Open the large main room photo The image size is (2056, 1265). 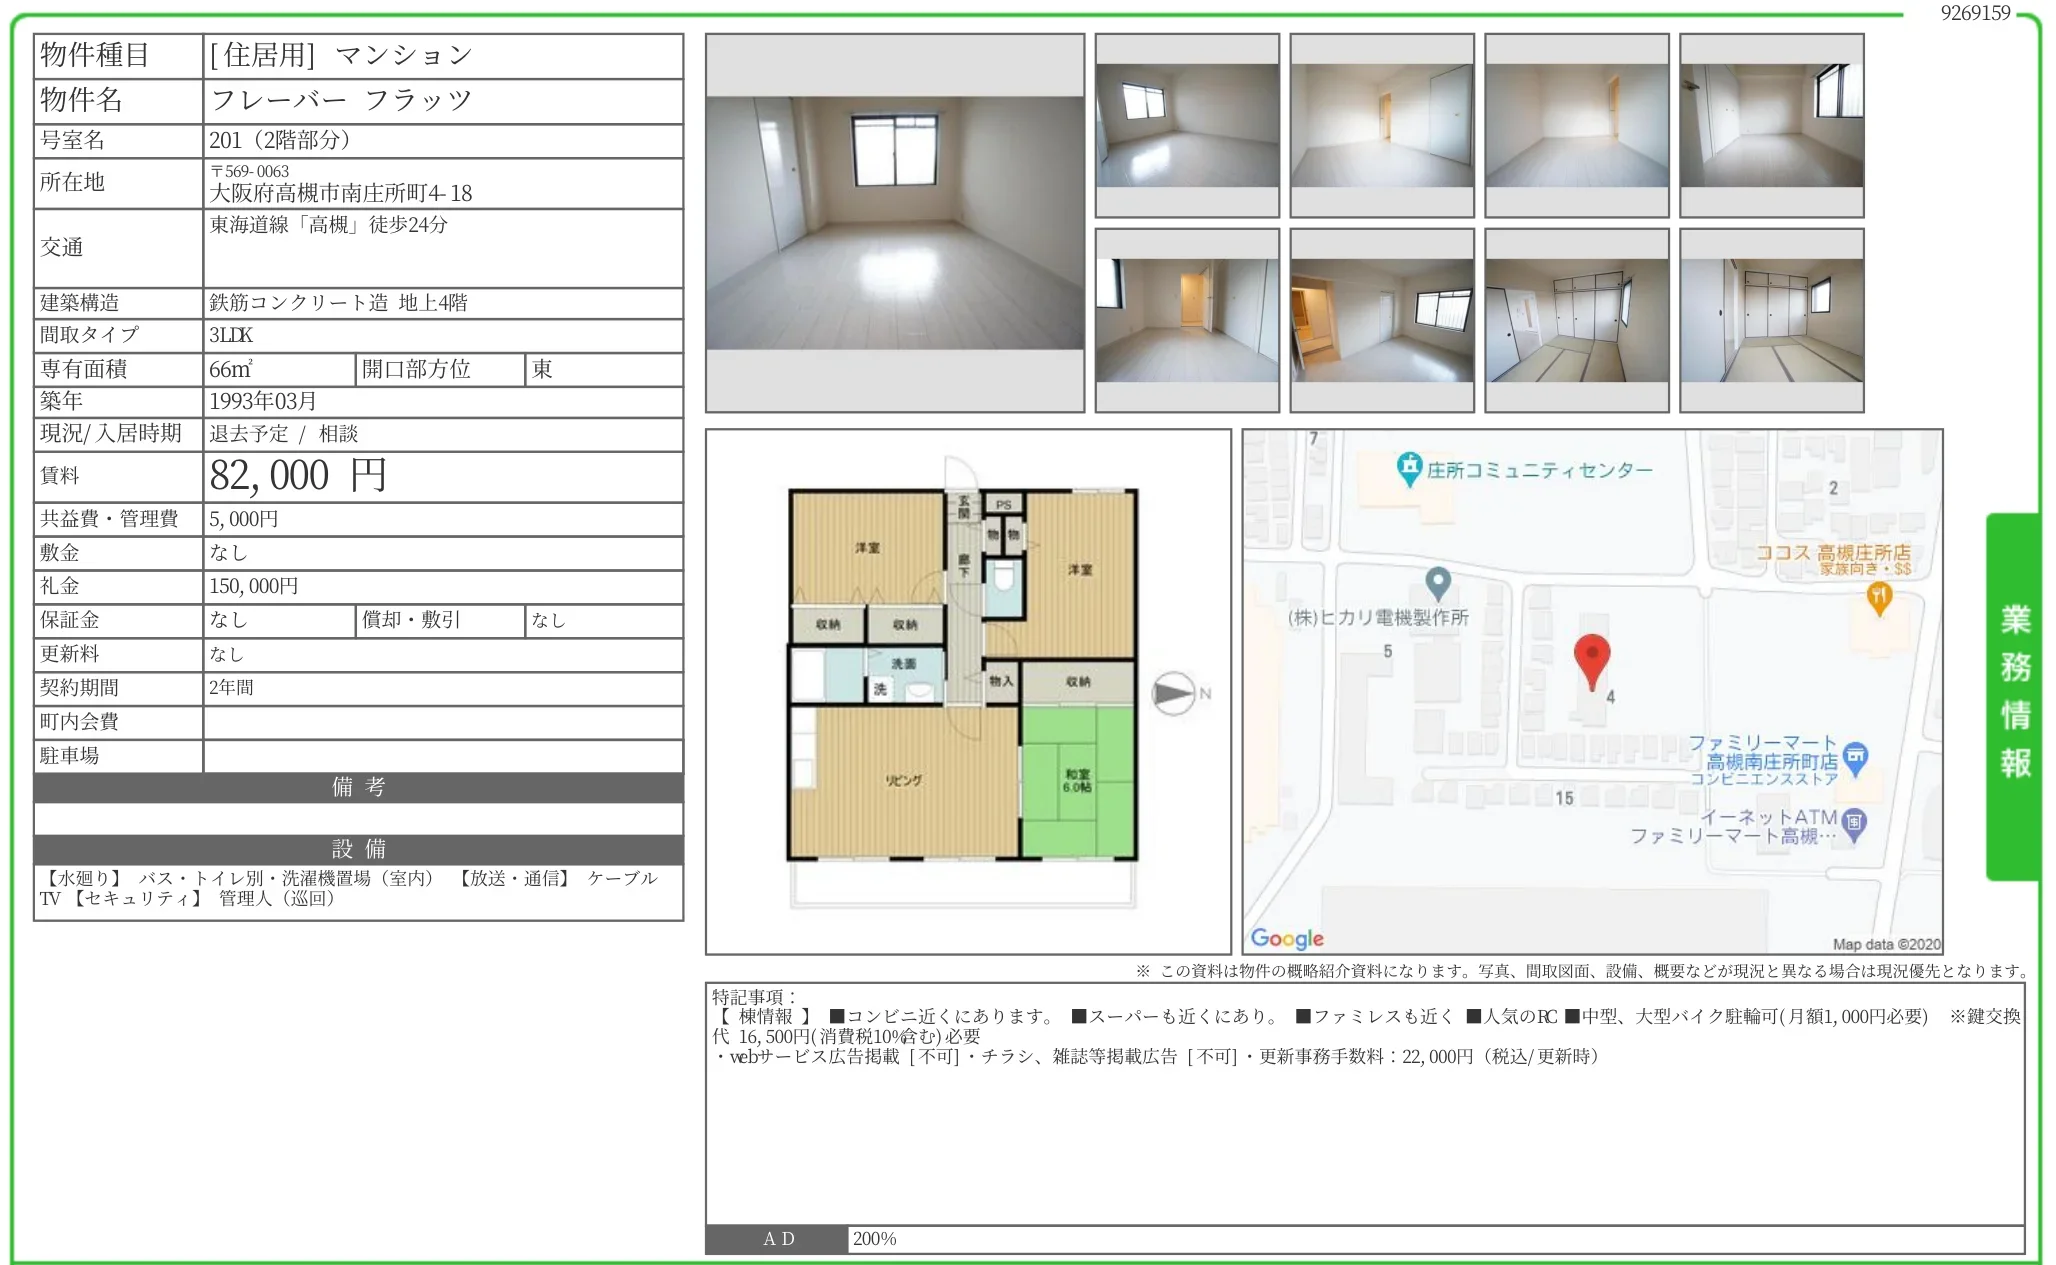(894, 223)
